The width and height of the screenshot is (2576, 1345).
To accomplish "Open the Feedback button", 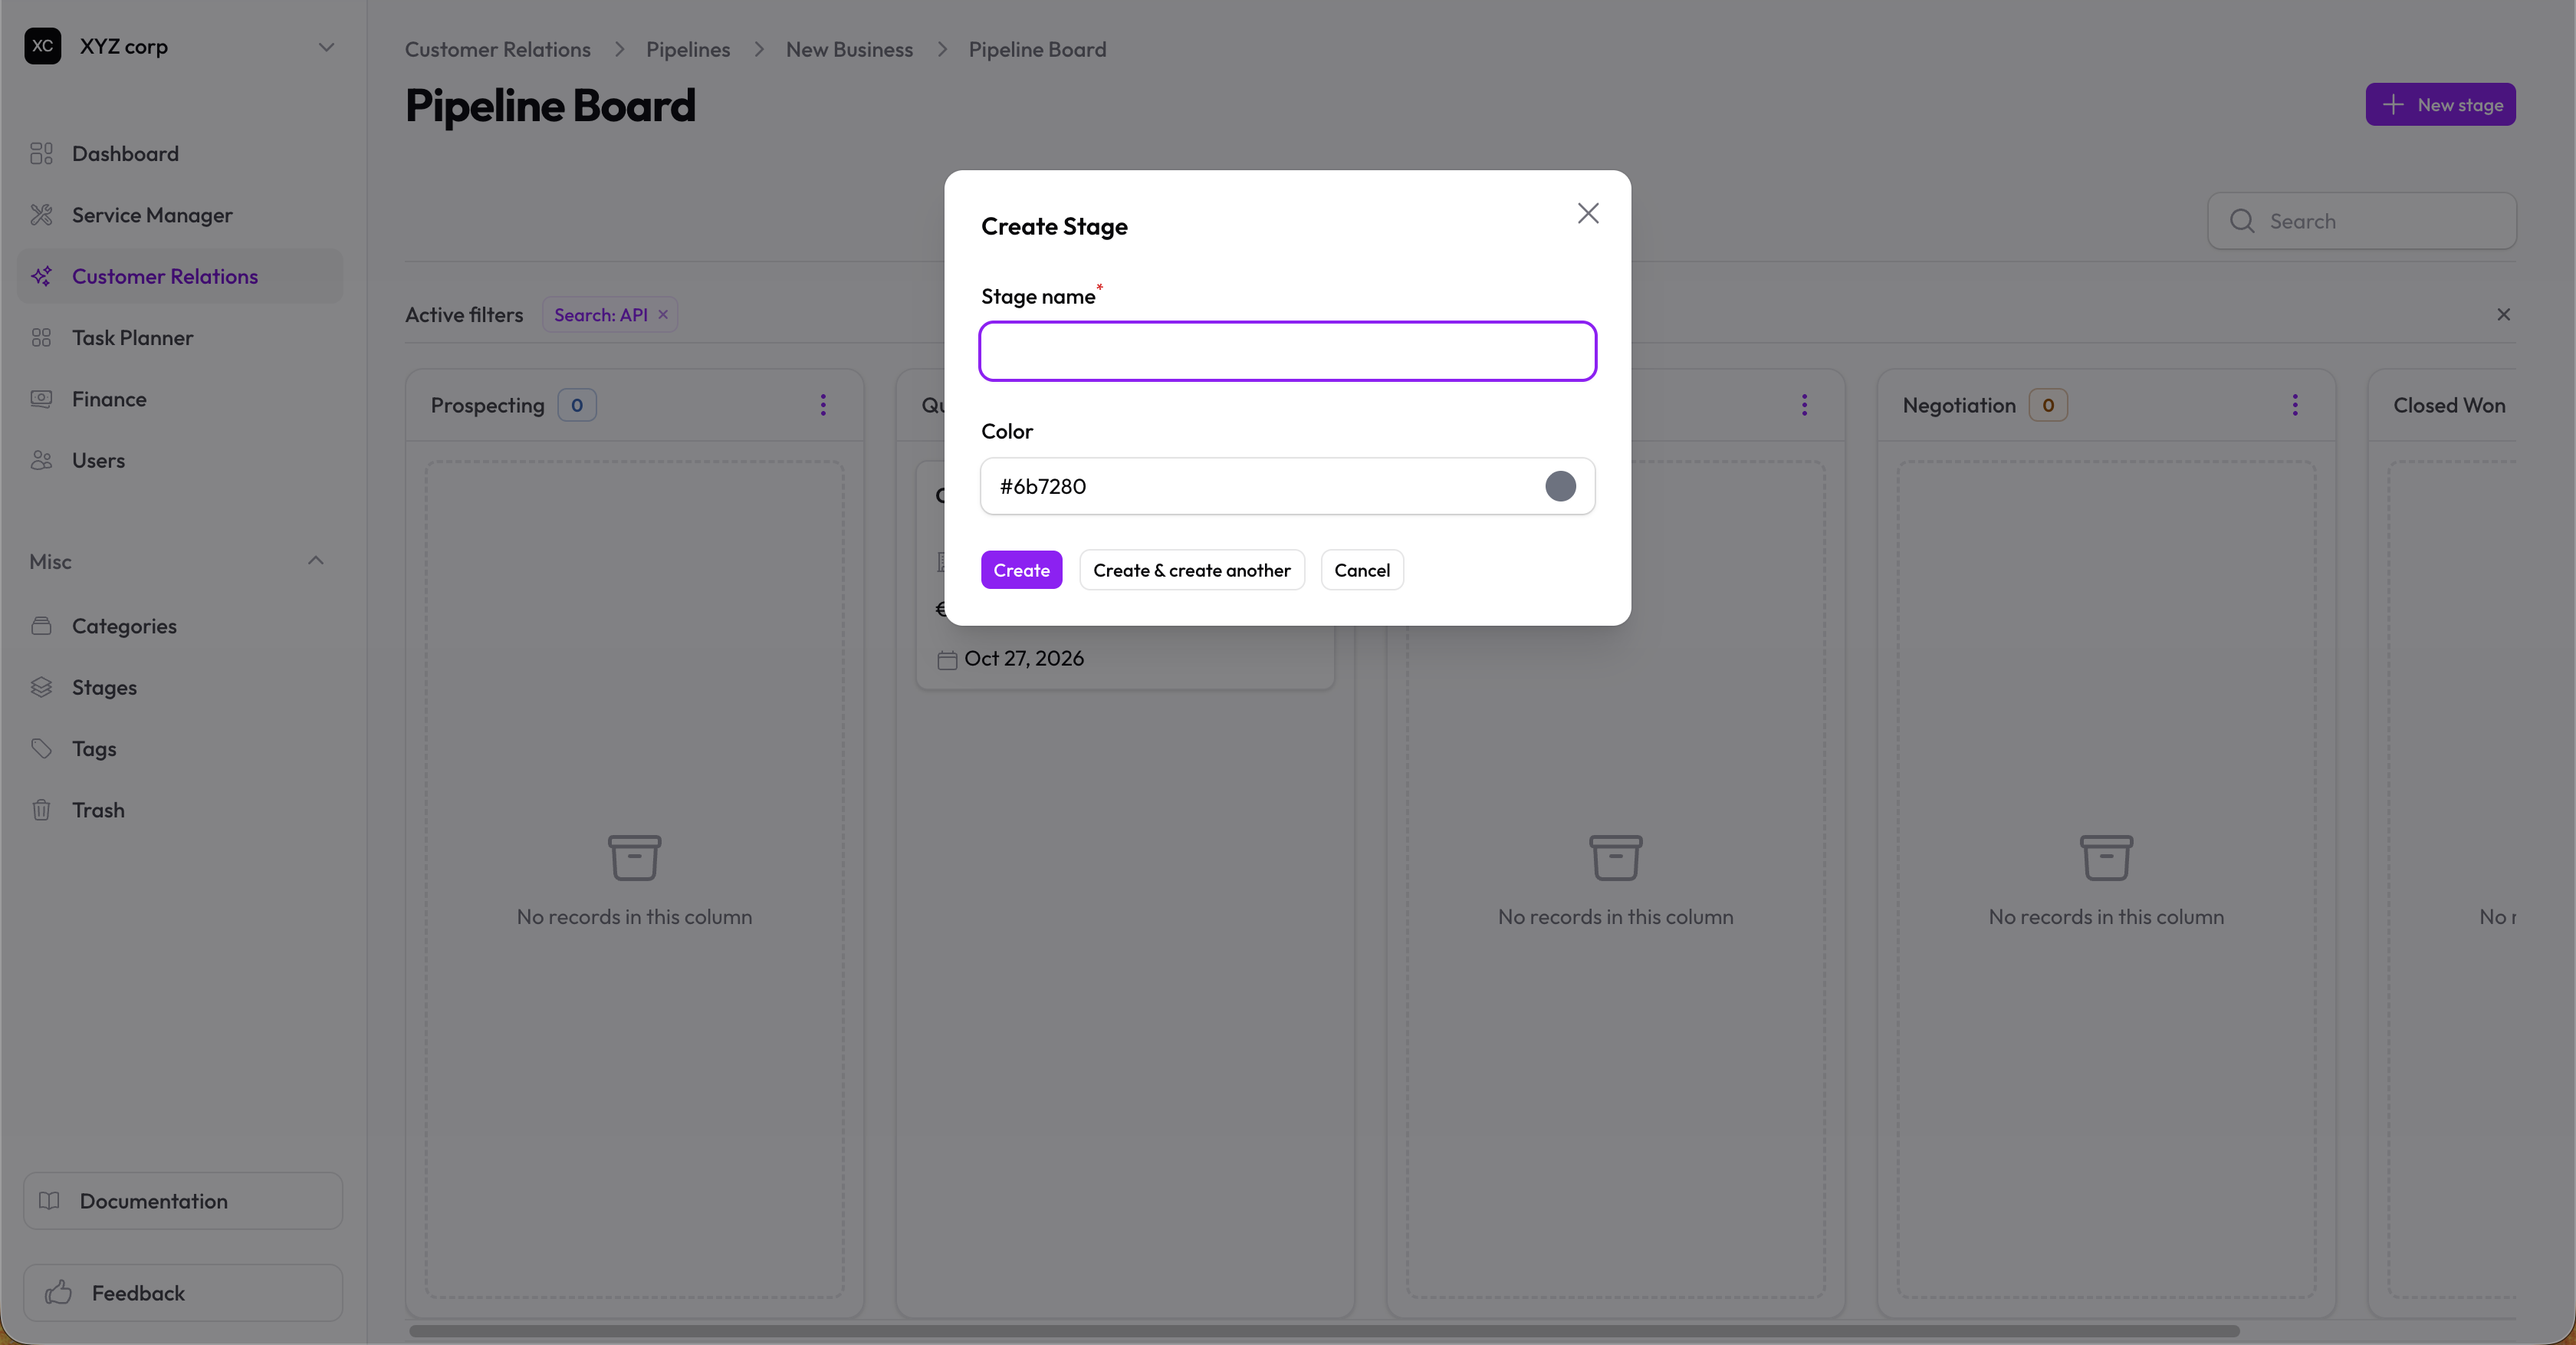I will coord(183,1293).
